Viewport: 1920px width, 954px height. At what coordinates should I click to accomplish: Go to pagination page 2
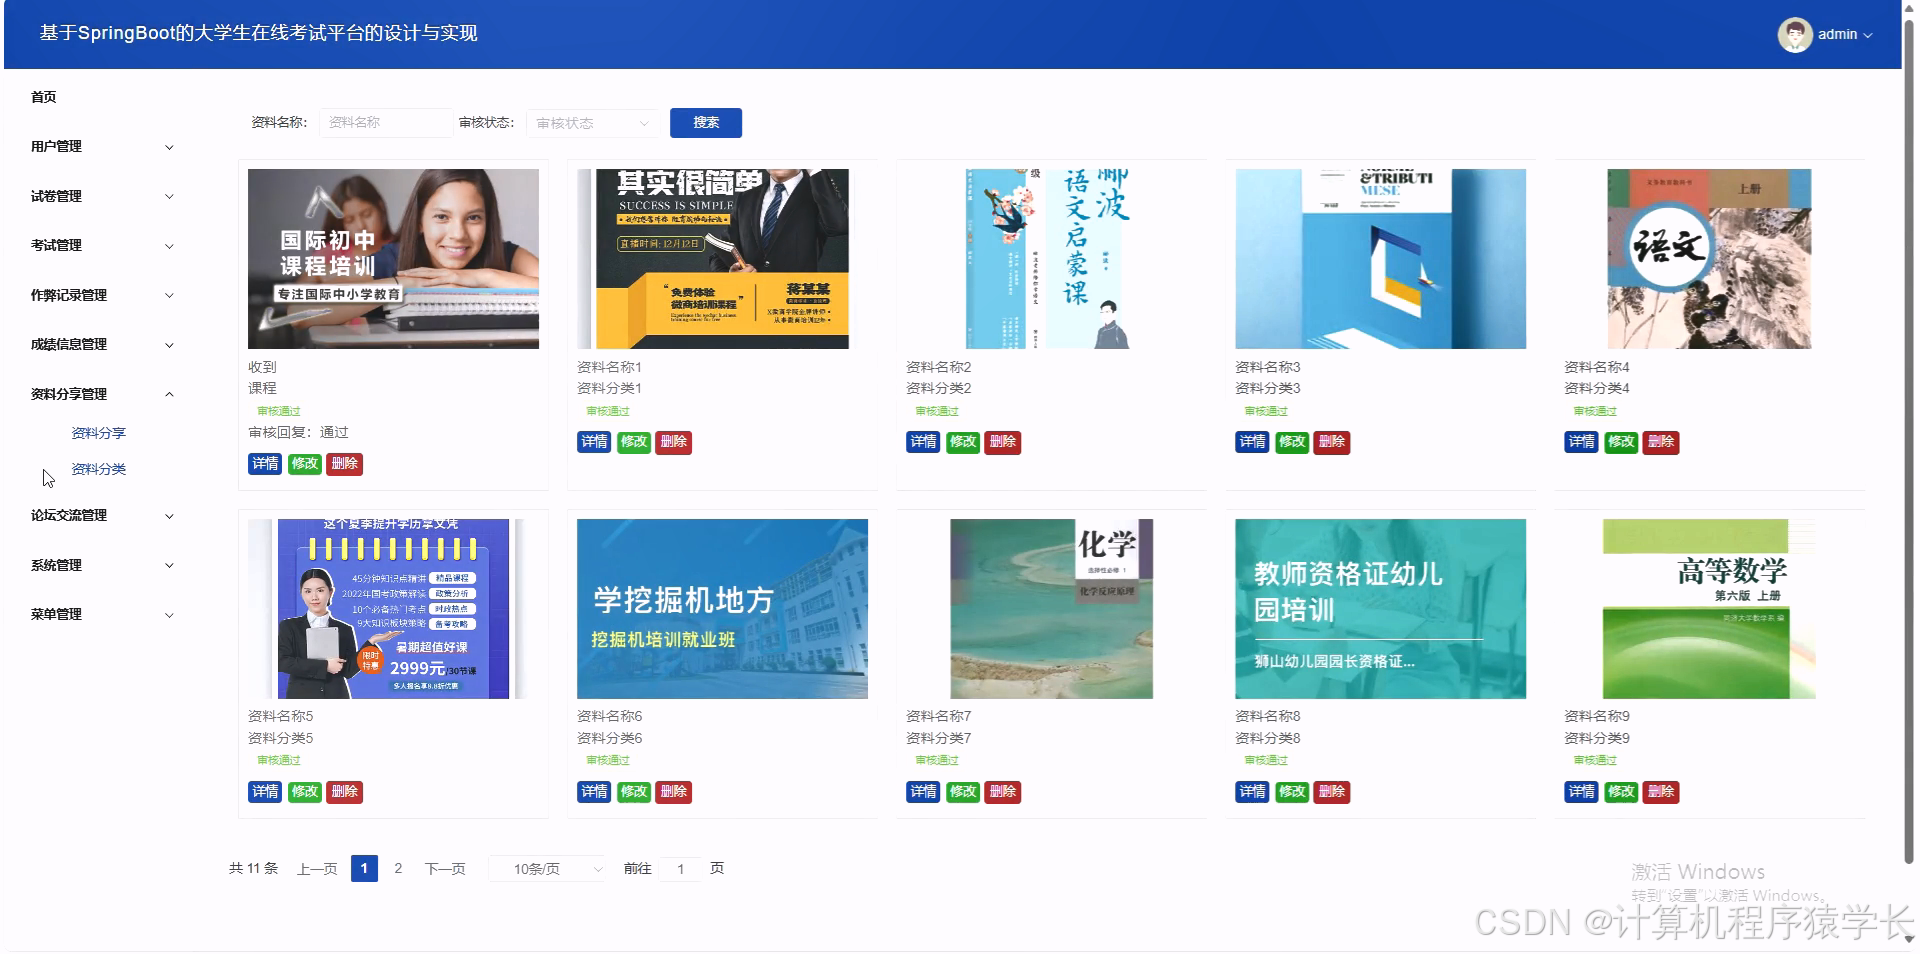tap(398, 869)
